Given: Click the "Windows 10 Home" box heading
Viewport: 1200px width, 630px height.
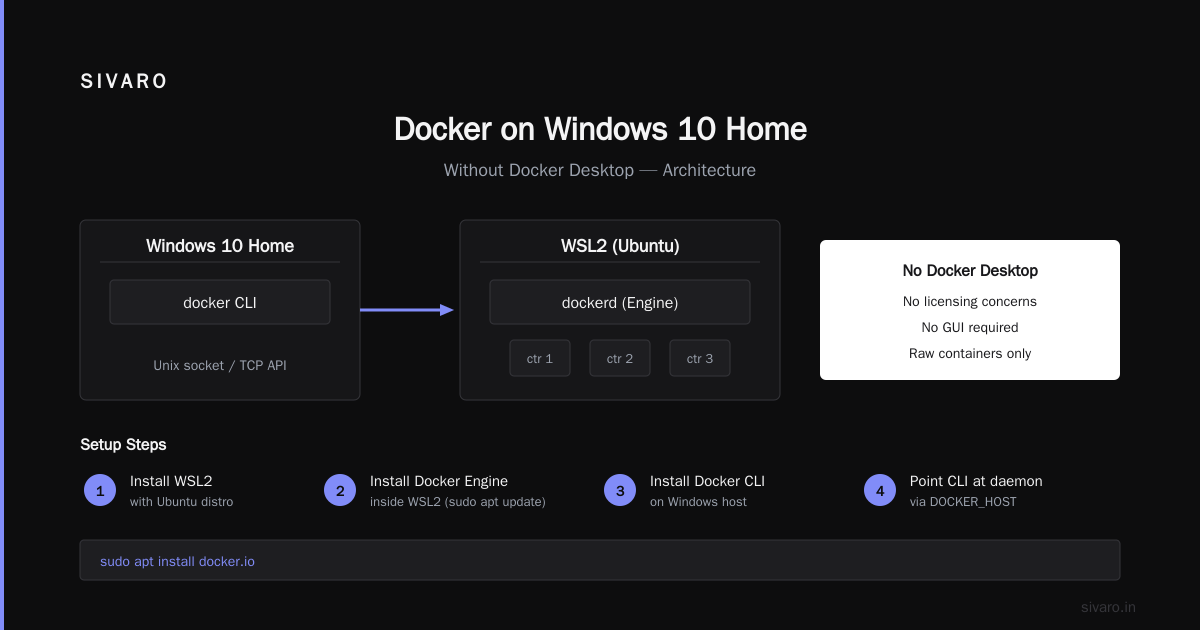Looking at the screenshot, I should coord(220,246).
